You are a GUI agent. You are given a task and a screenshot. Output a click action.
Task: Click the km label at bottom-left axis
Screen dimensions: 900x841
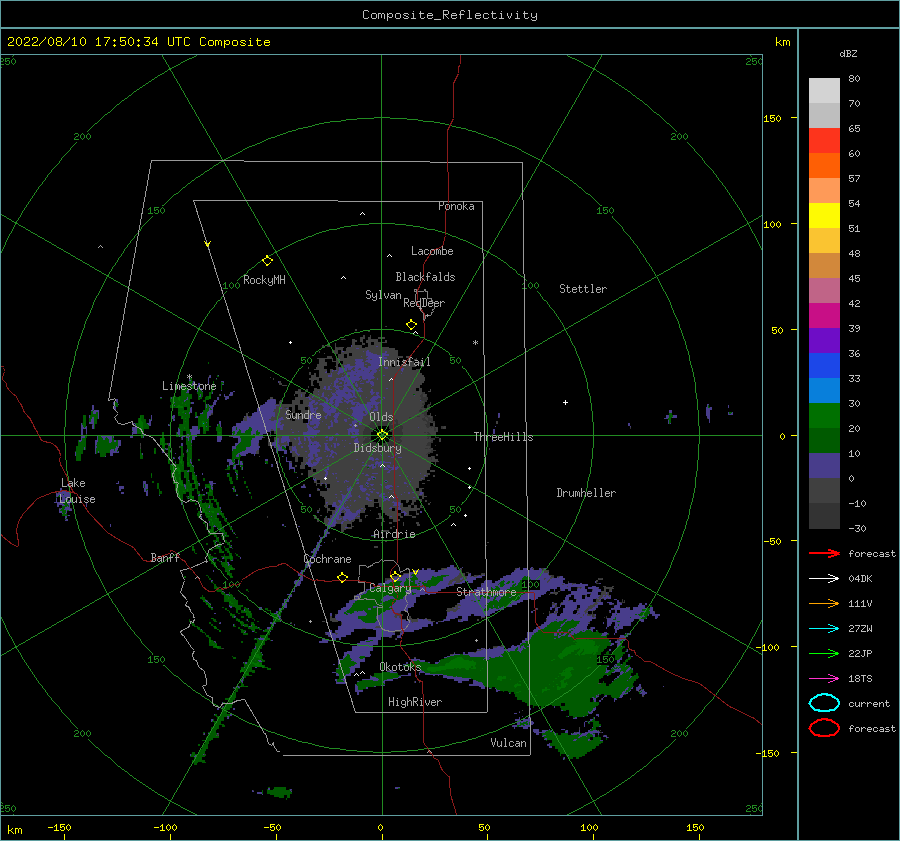pos(14,830)
